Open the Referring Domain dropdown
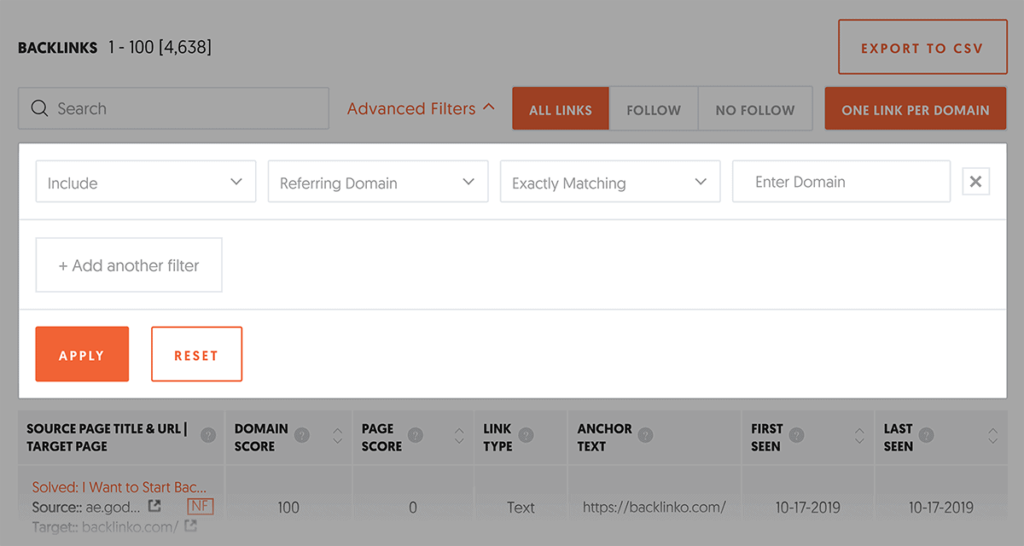 [x=377, y=183]
